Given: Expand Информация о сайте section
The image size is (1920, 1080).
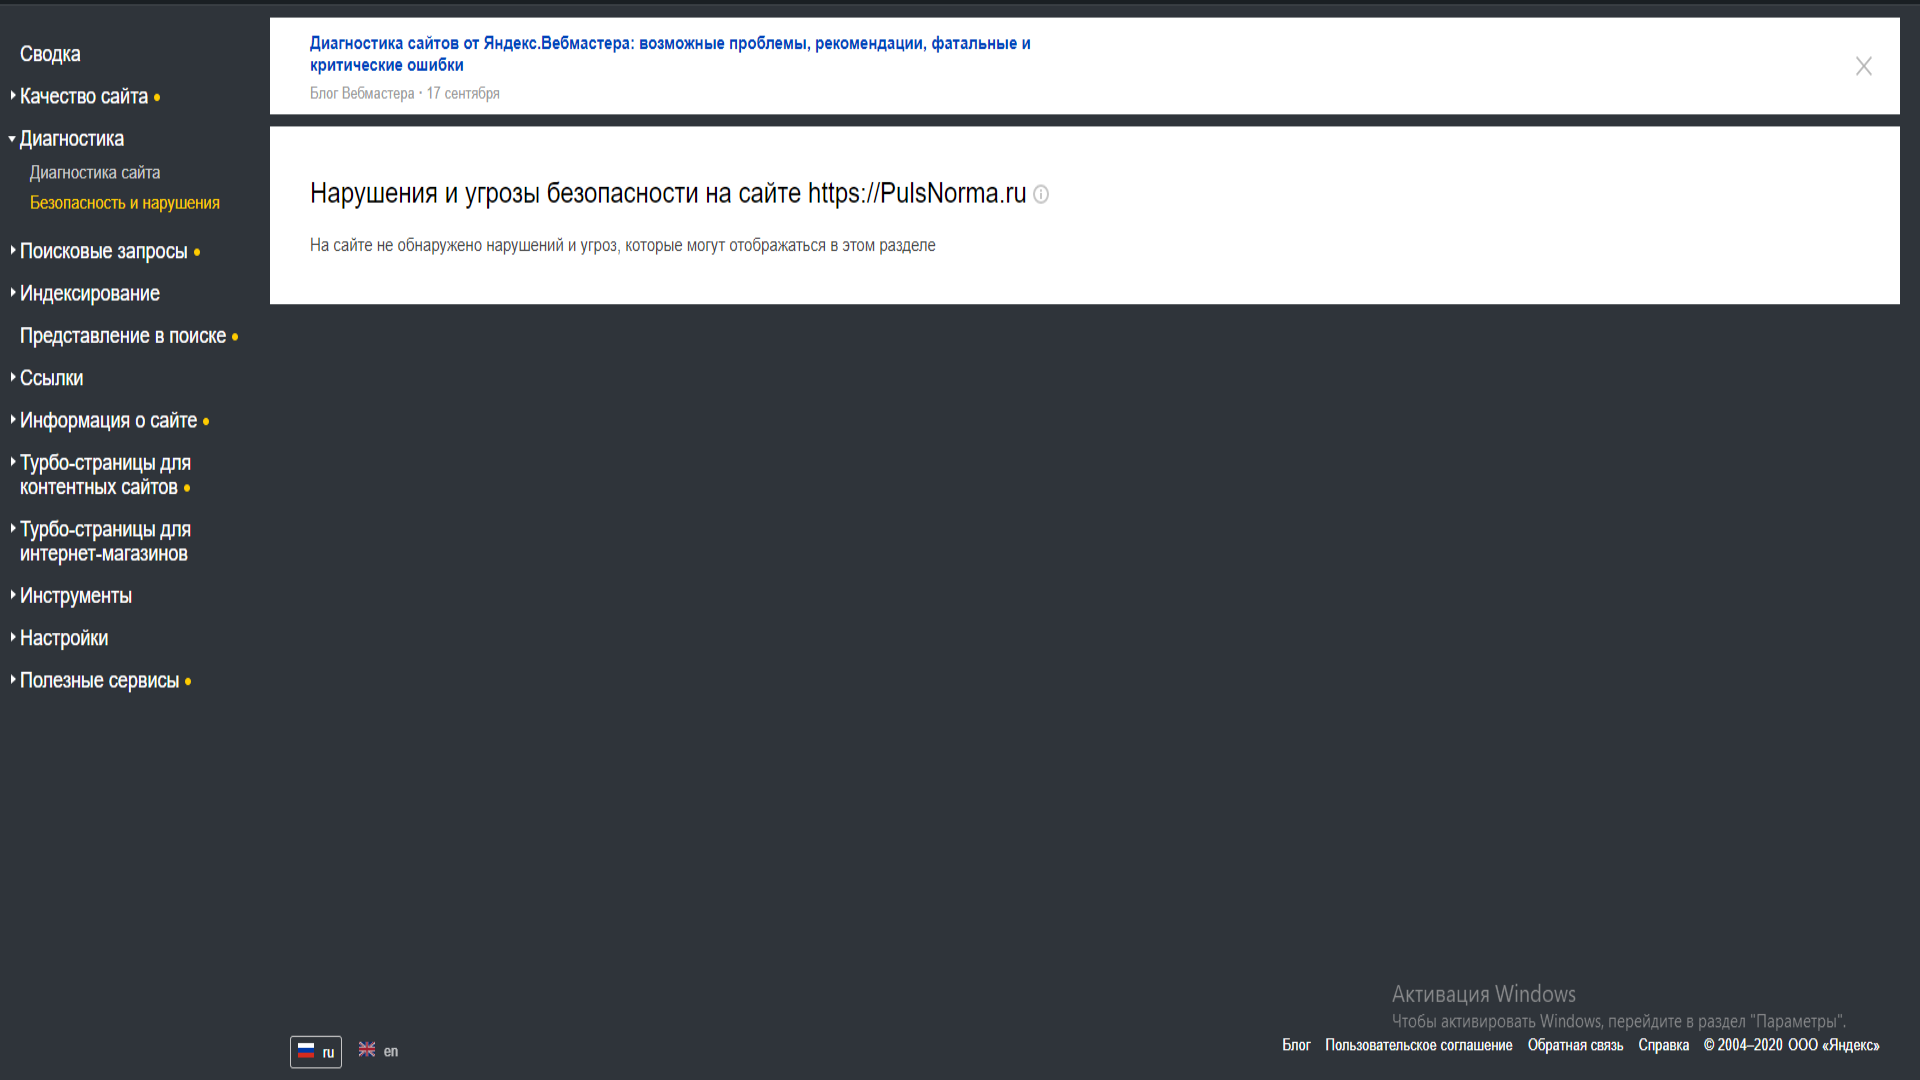Looking at the screenshot, I should coord(108,421).
